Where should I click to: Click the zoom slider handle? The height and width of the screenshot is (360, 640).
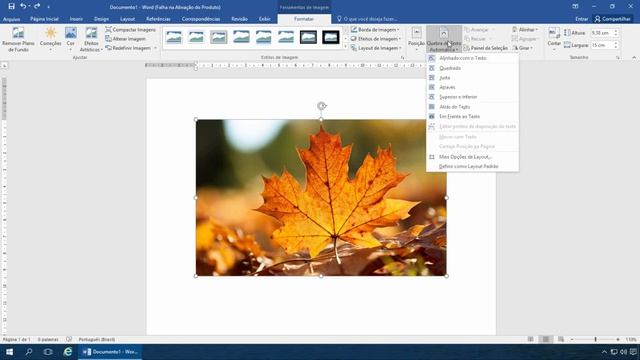(x=596, y=340)
